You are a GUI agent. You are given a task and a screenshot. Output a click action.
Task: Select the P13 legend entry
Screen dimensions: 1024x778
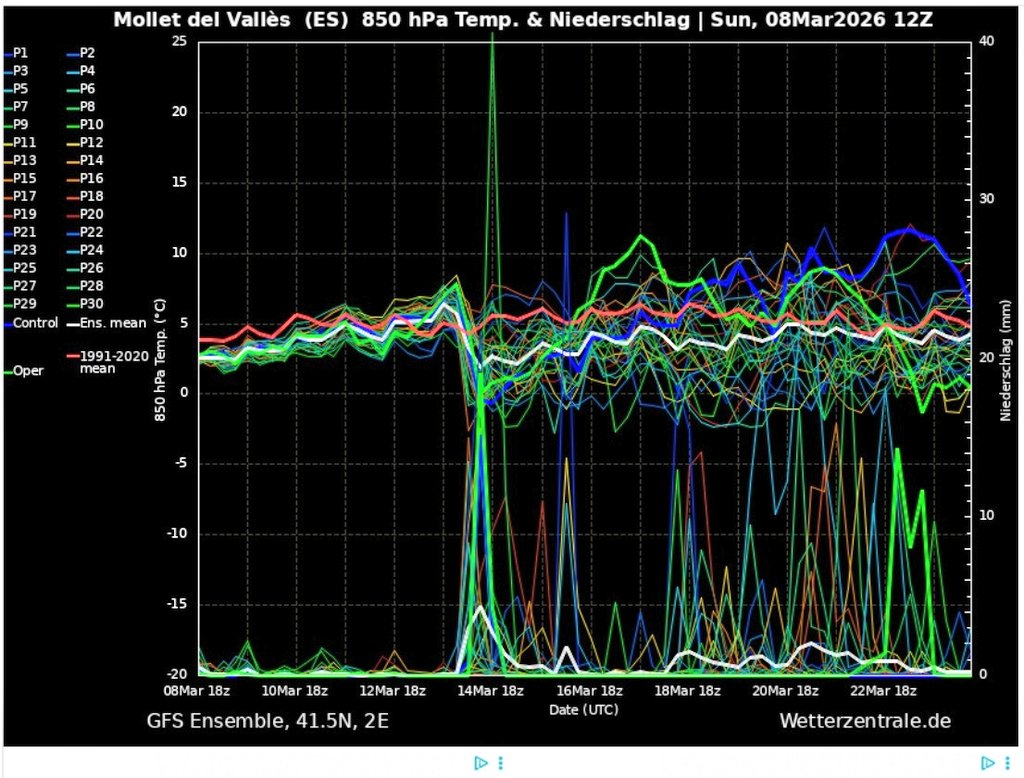20,161
